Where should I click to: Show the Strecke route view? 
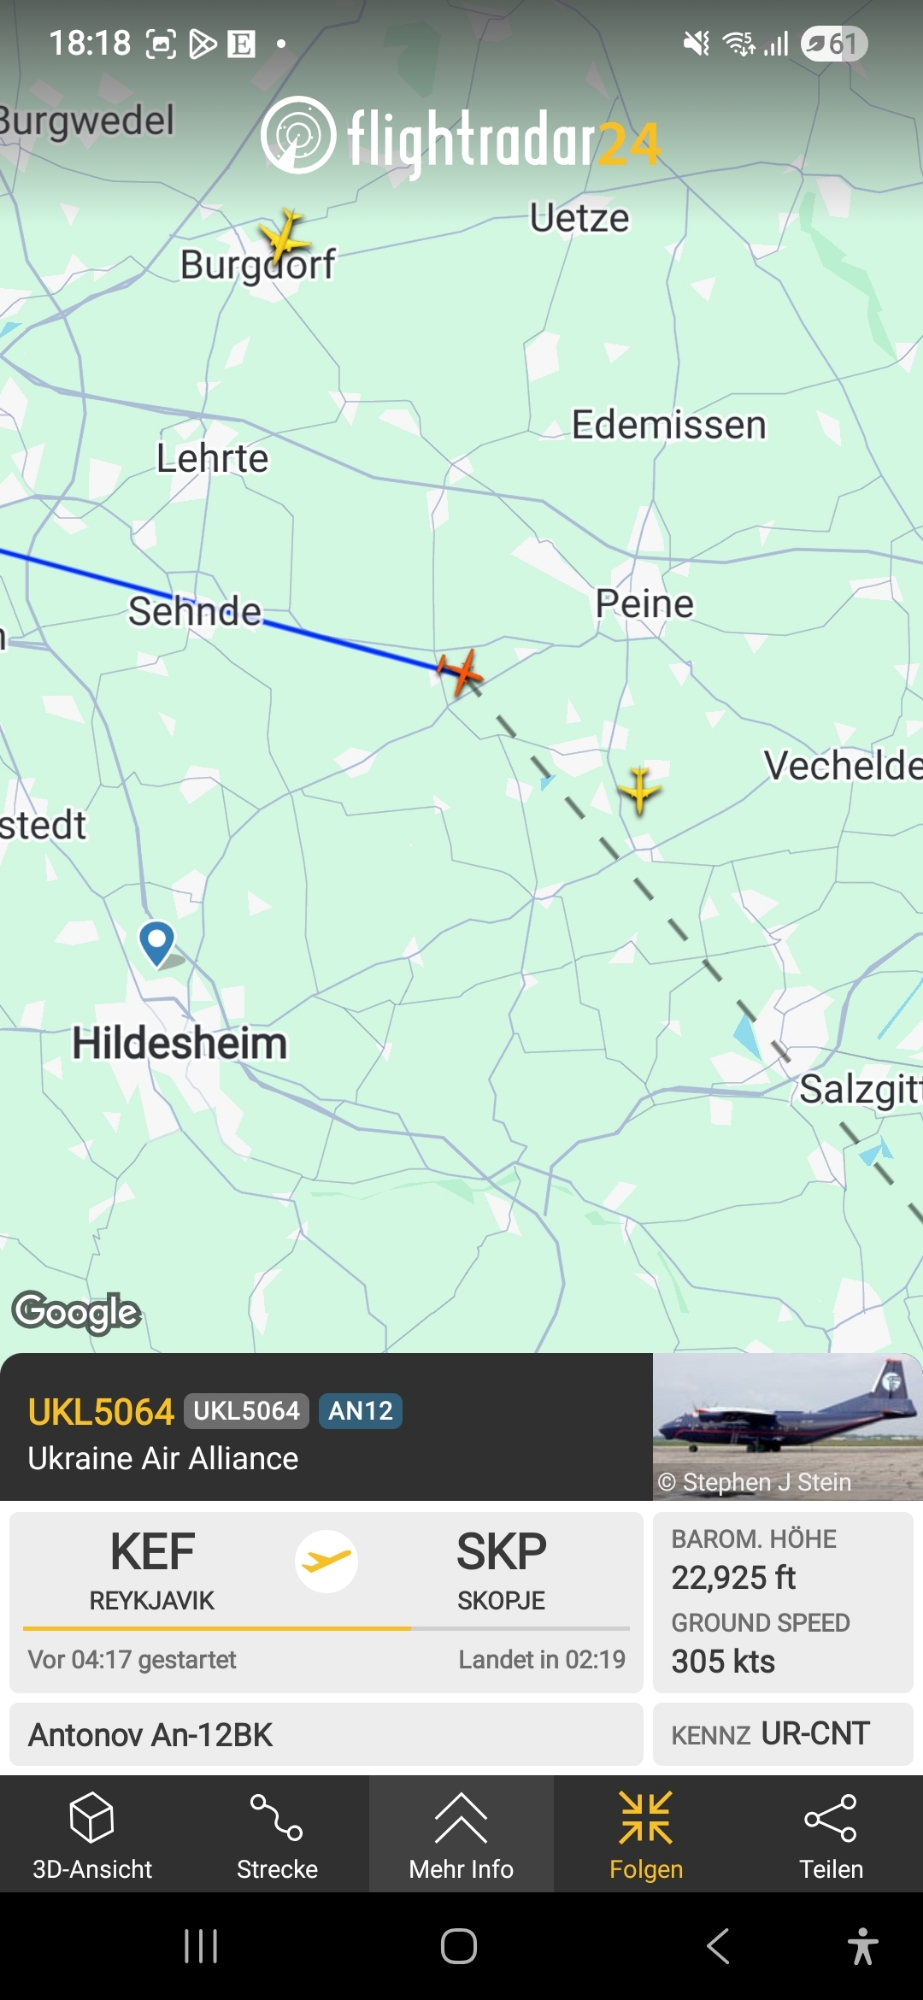277,1835
